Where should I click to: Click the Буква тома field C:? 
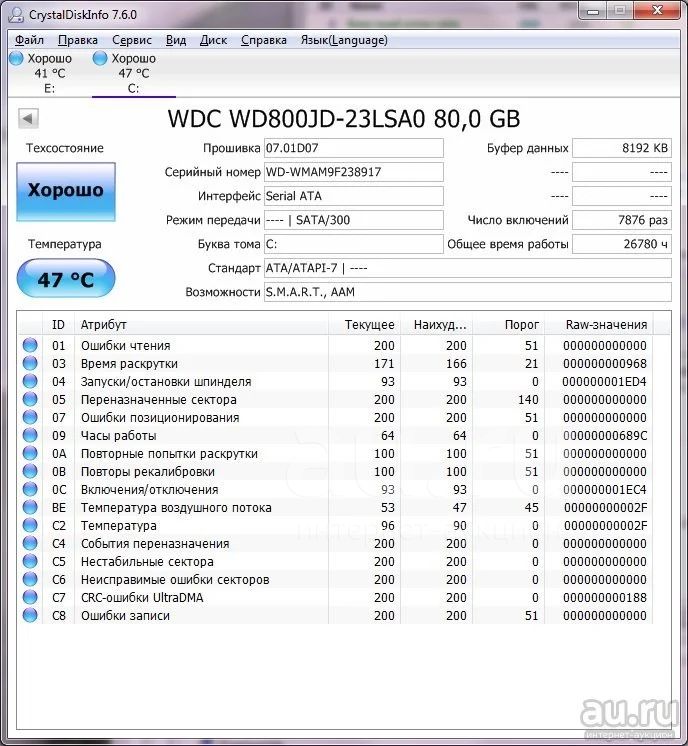(354, 244)
